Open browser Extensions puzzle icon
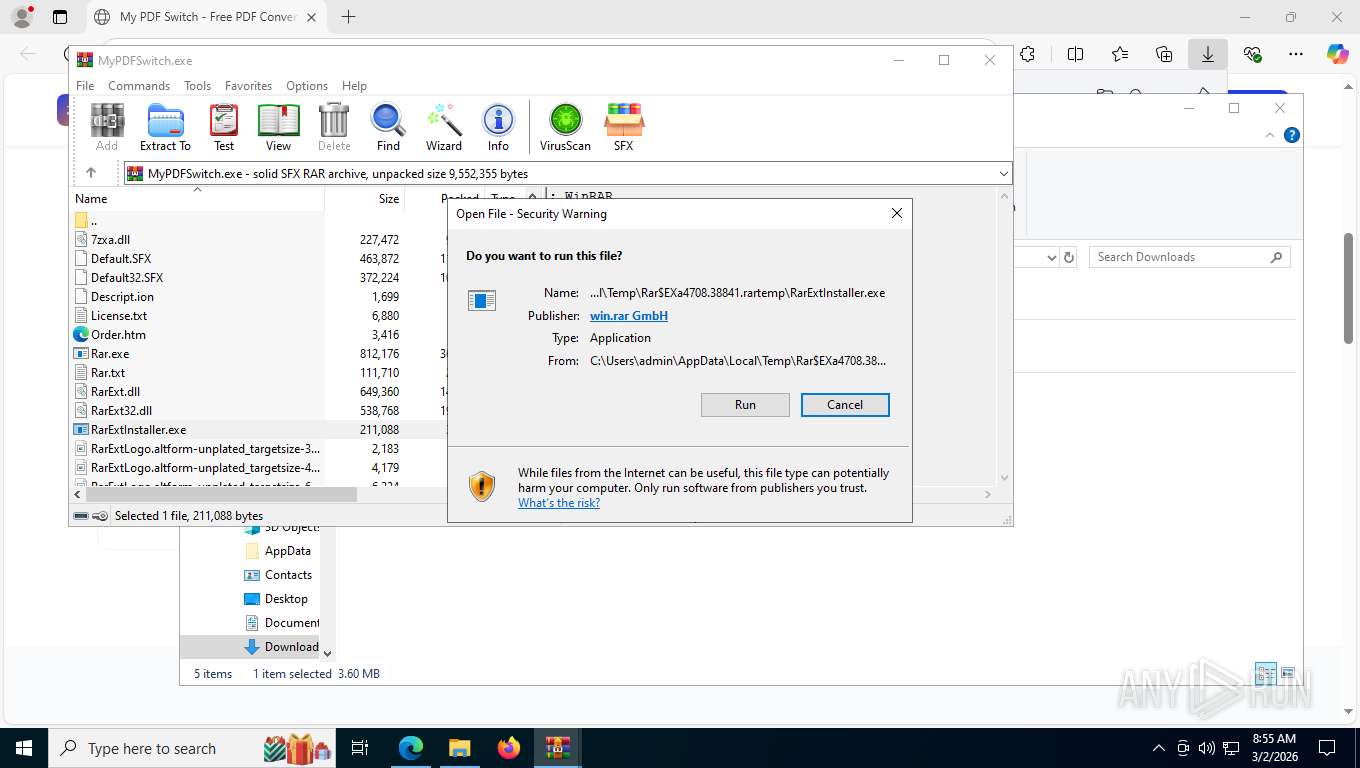The height and width of the screenshot is (768, 1360). click(x=1027, y=54)
